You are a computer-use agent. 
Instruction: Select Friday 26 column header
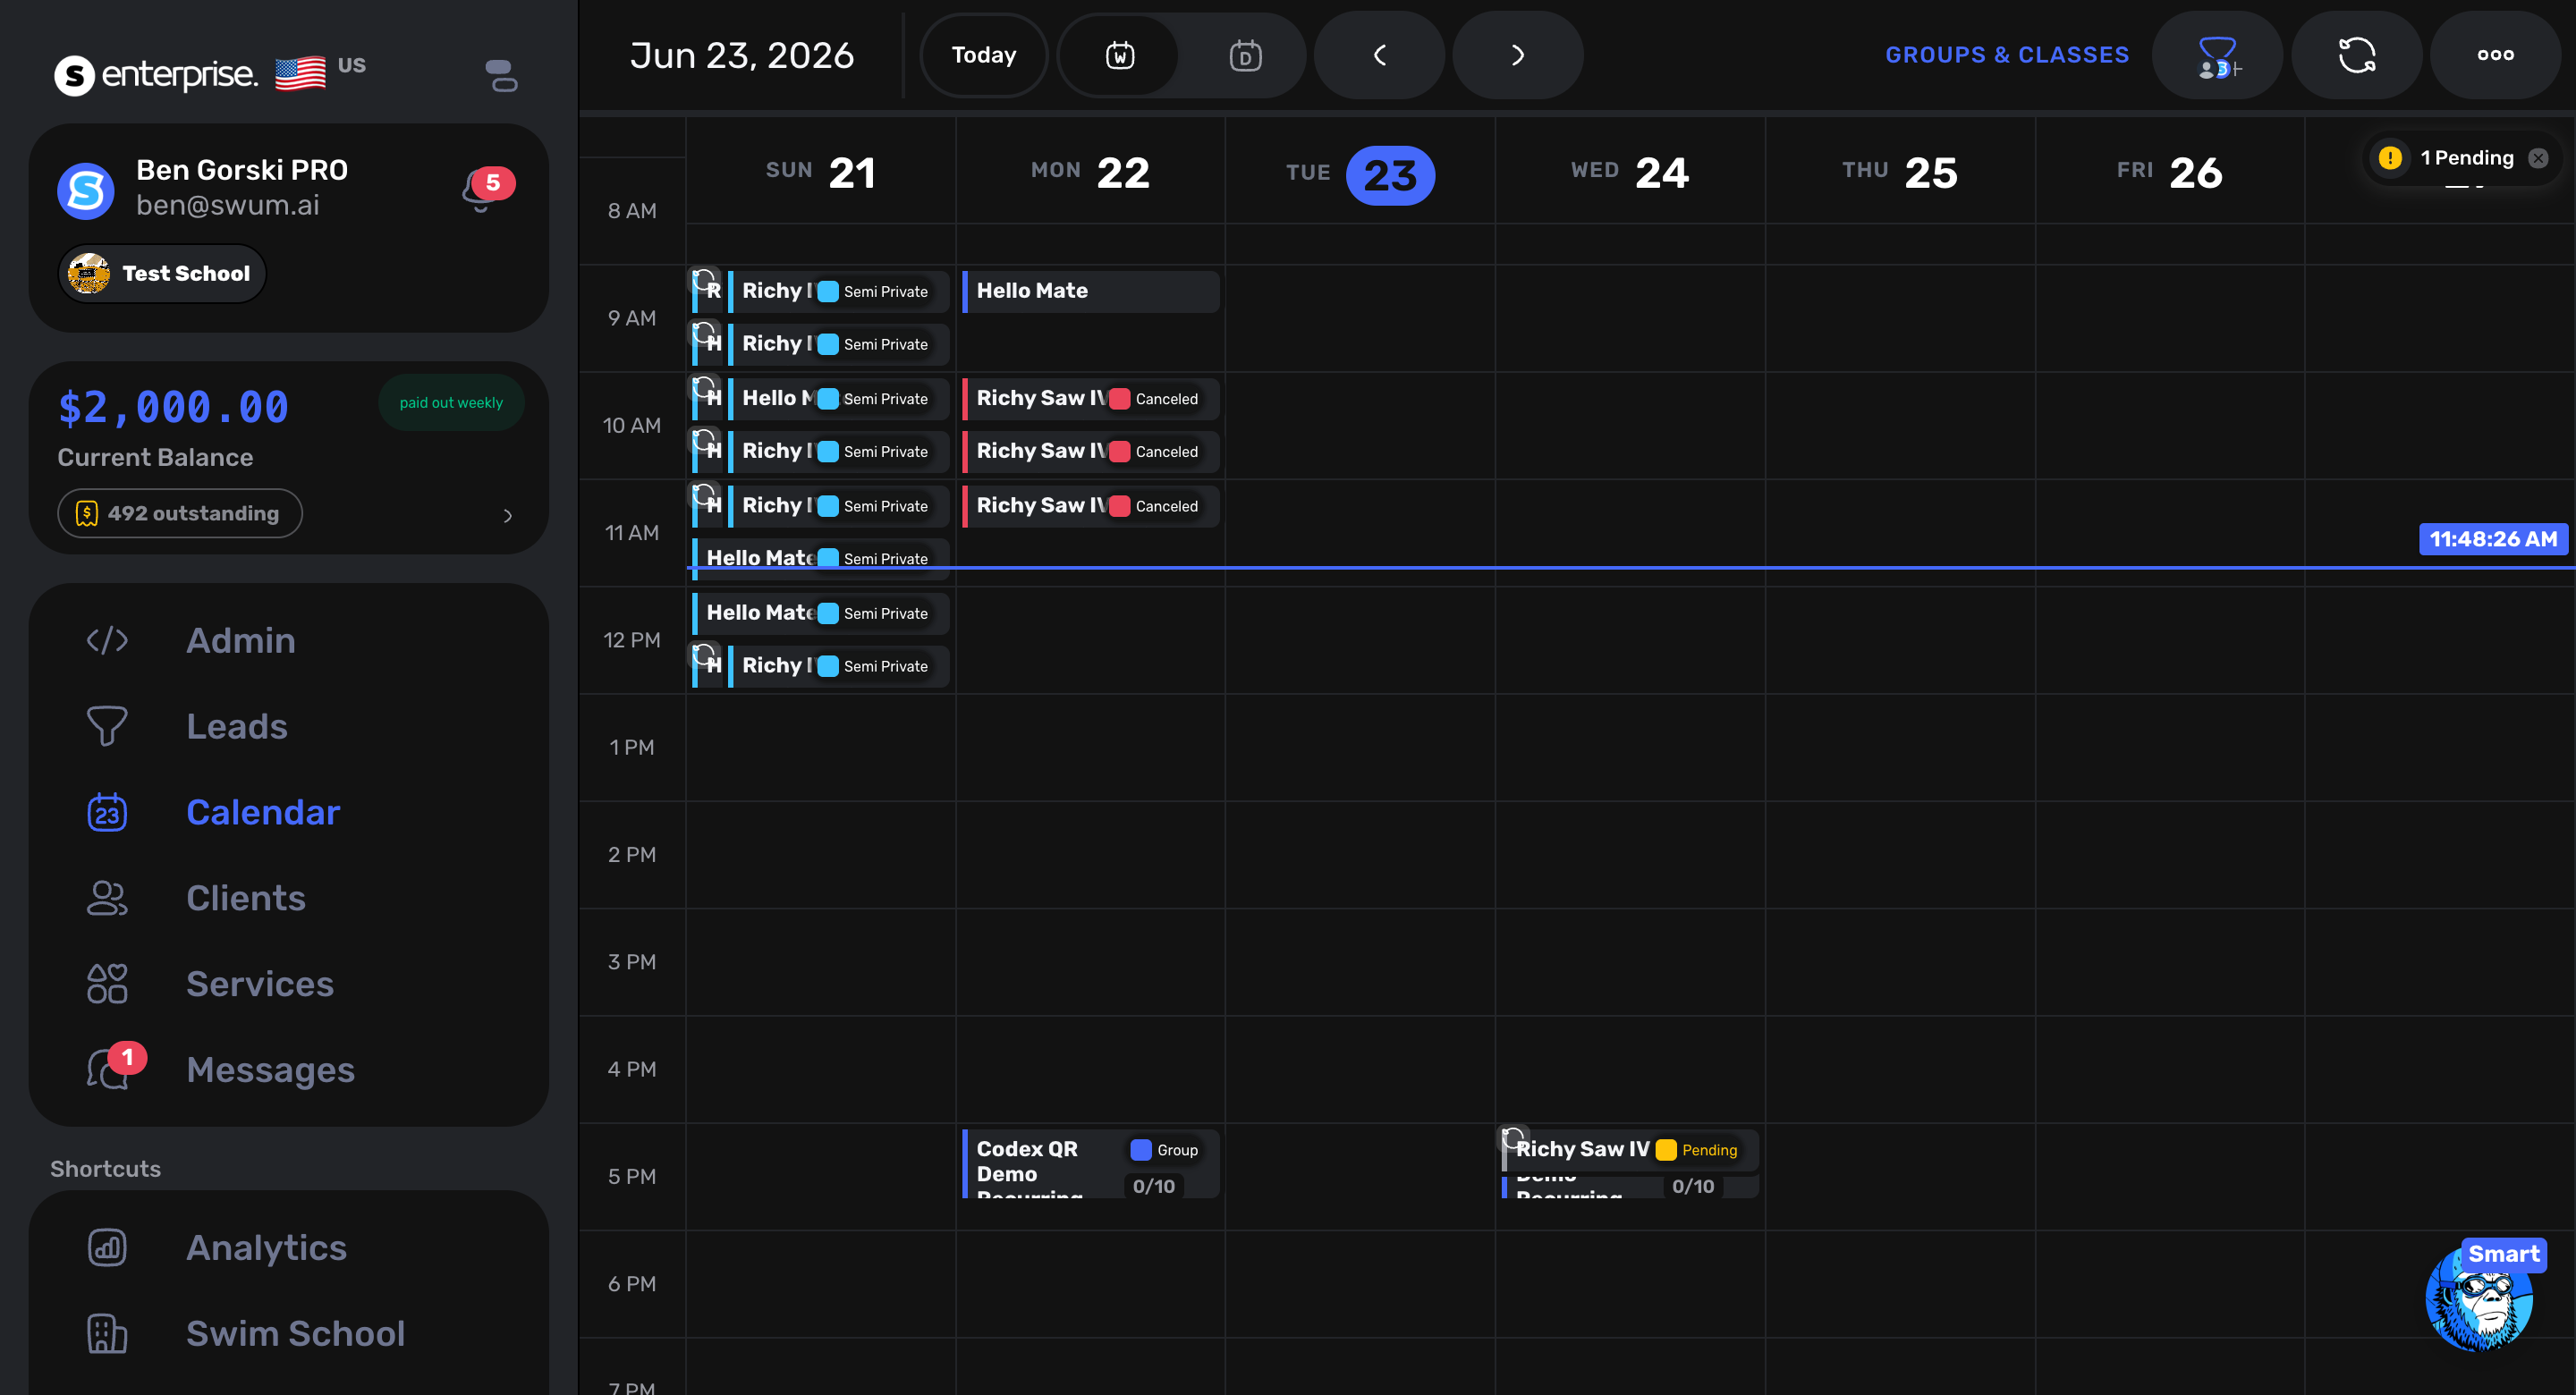tap(2169, 172)
